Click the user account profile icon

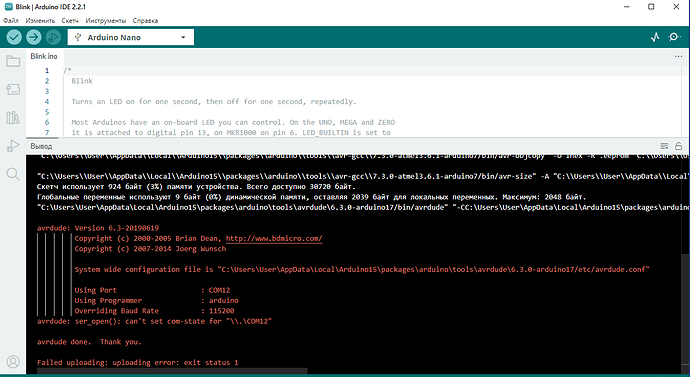tap(13, 362)
